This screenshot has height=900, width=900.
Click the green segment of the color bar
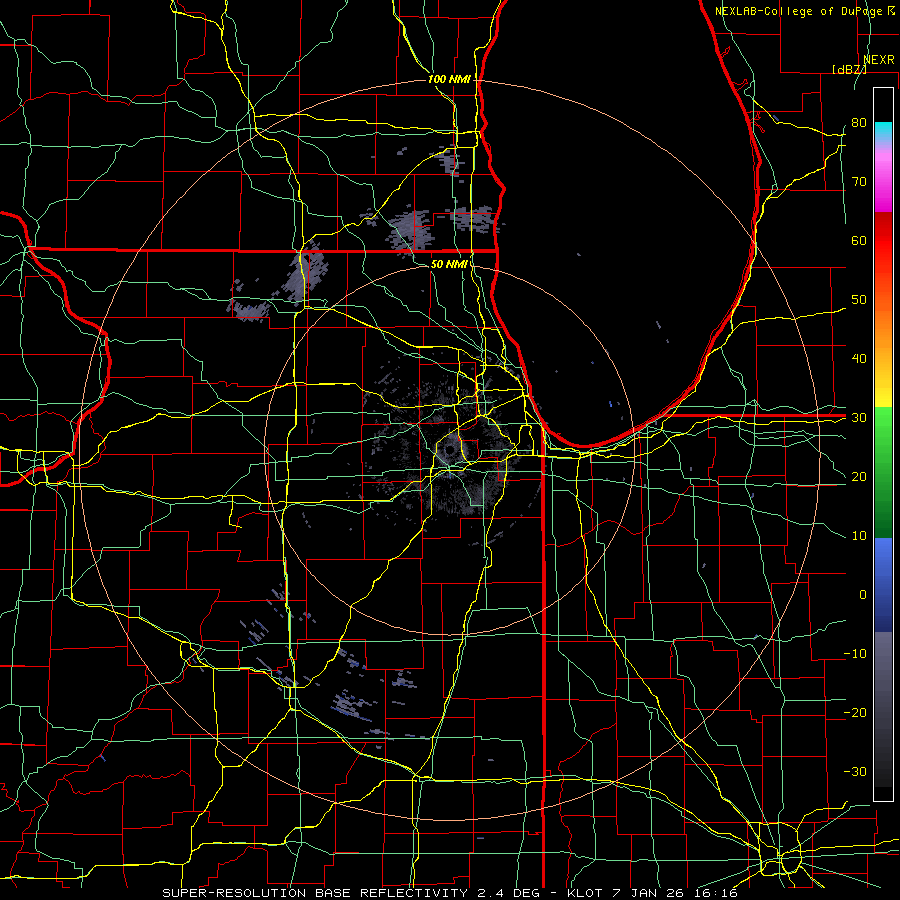coord(883,472)
